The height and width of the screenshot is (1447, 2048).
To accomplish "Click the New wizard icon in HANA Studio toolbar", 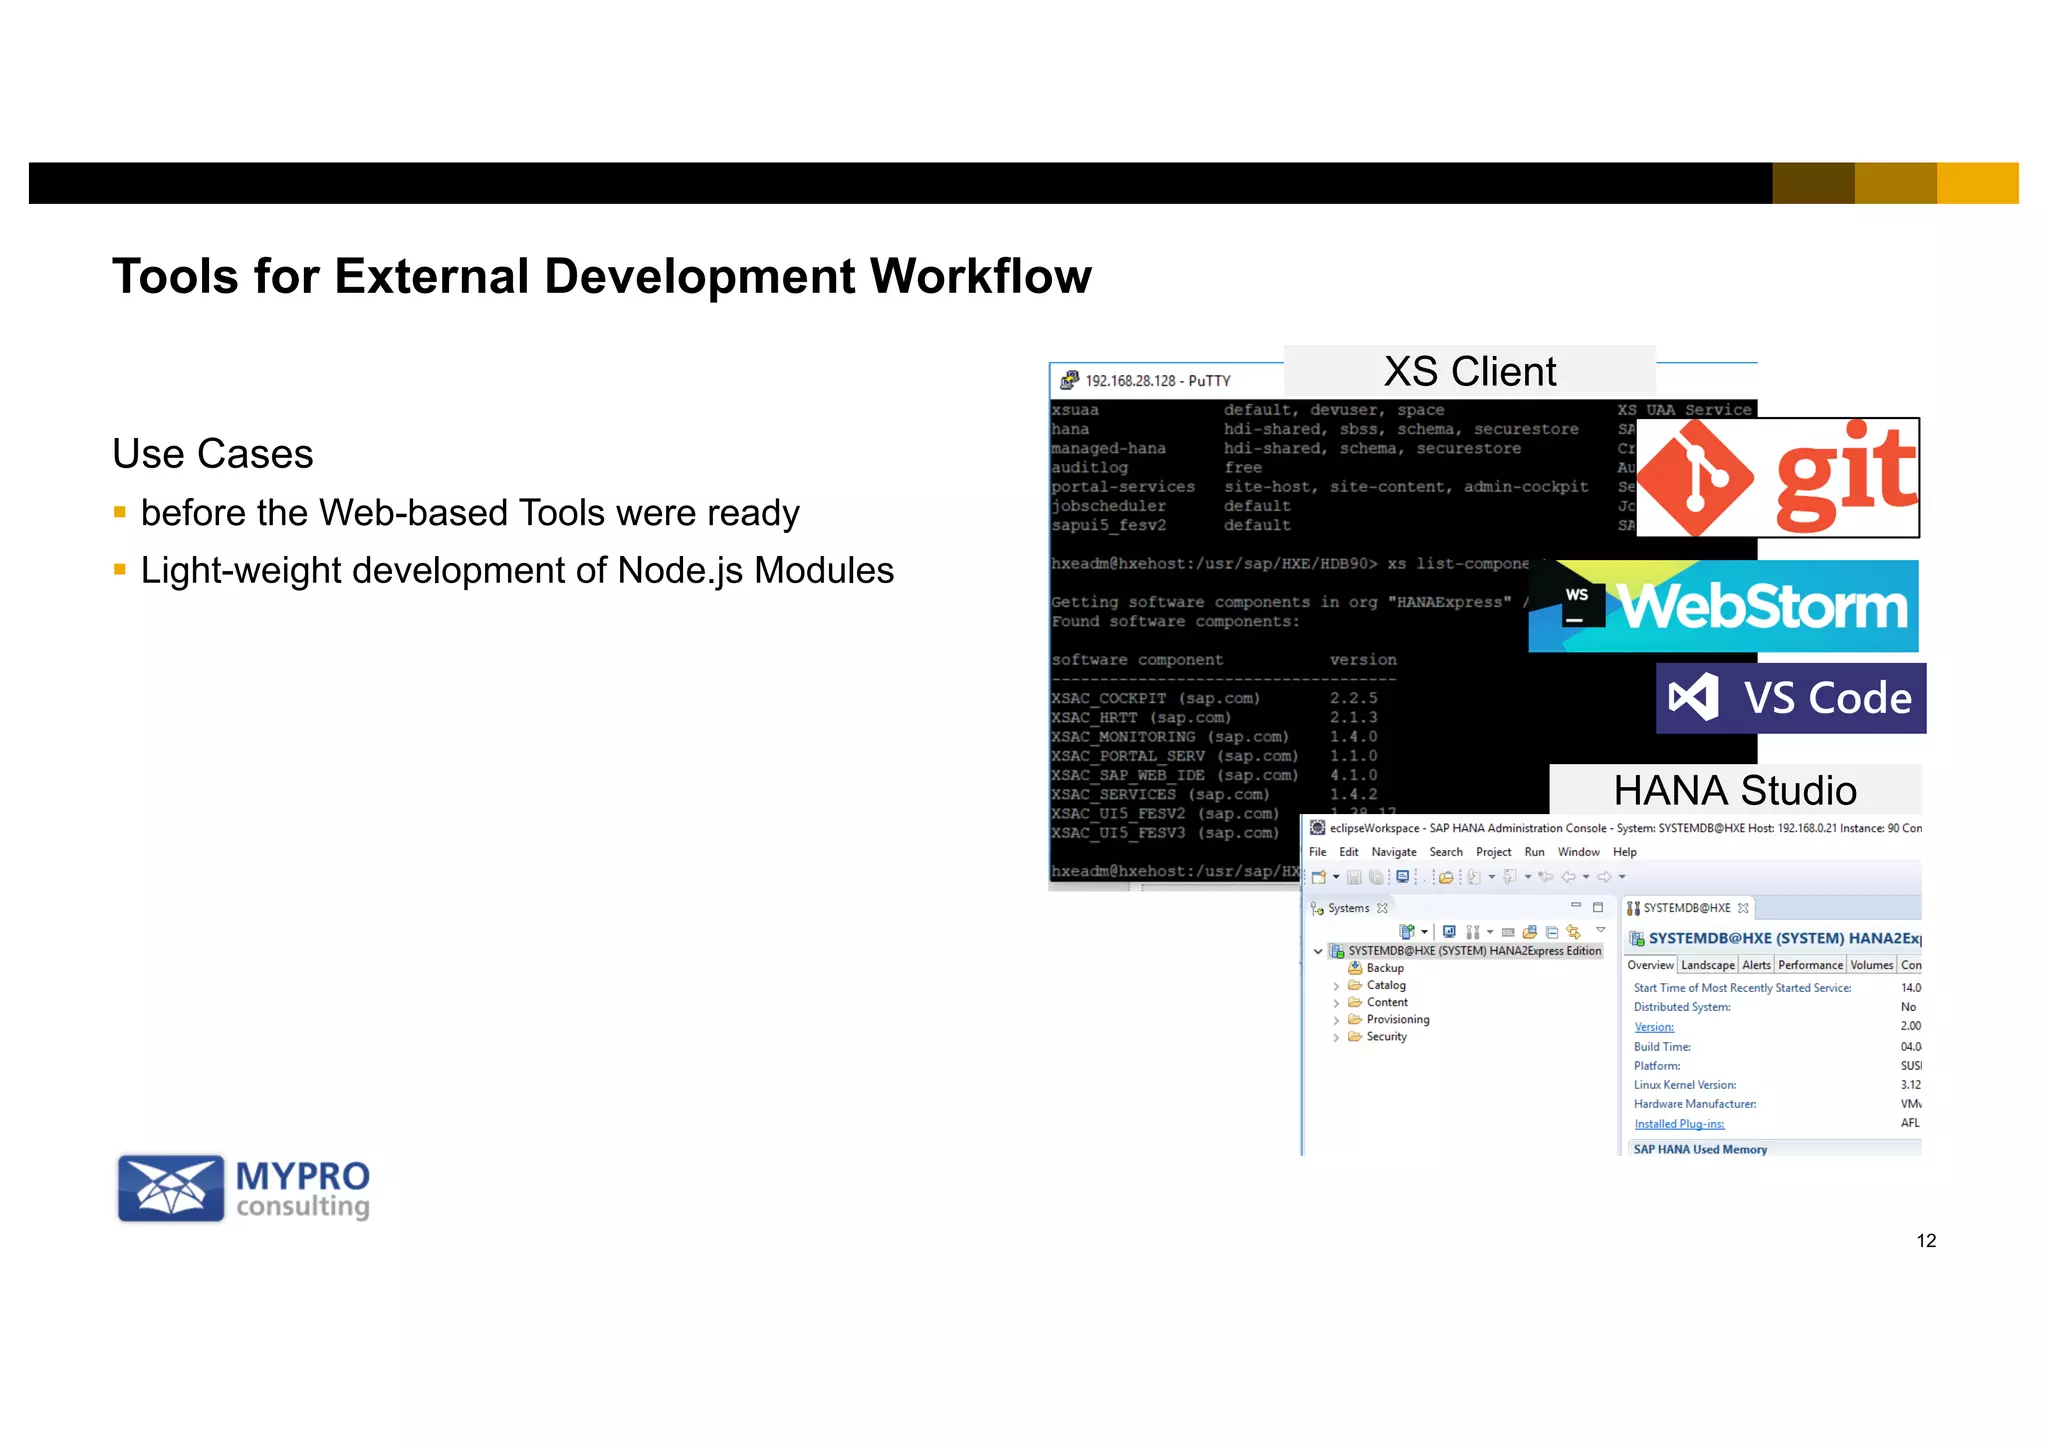I will (x=1319, y=877).
